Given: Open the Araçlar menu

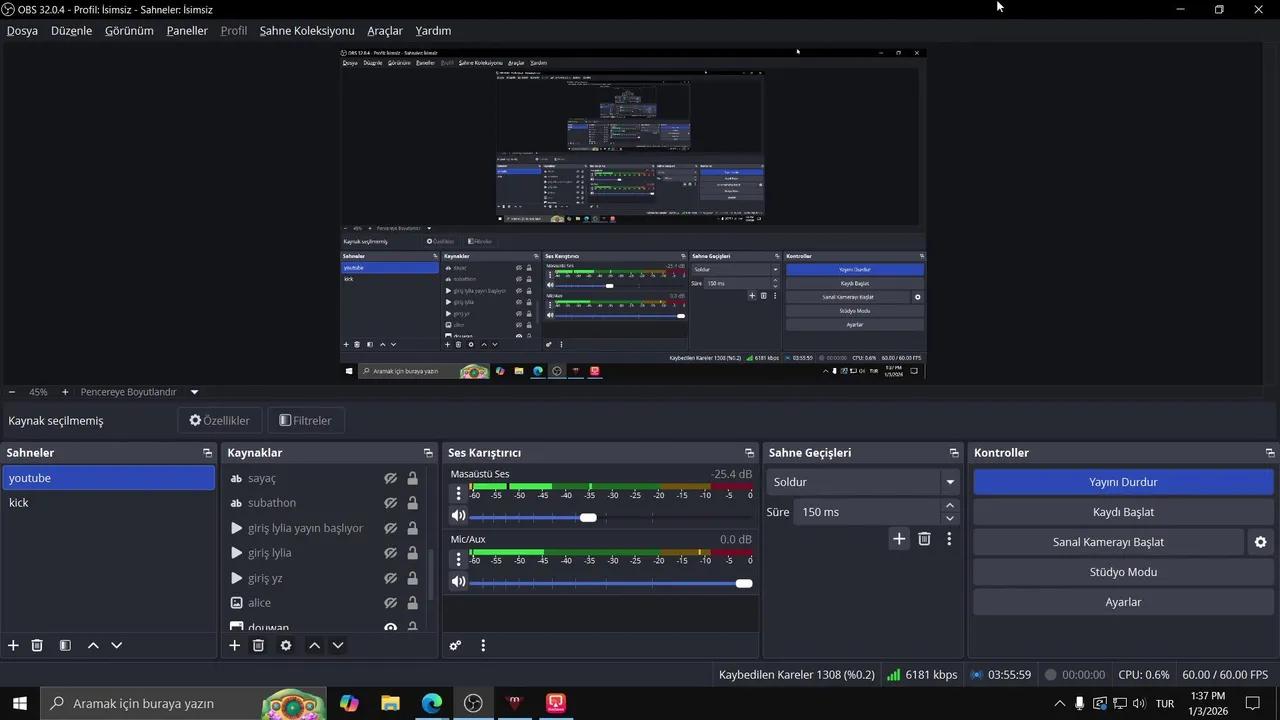Looking at the screenshot, I should click(385, 31).
